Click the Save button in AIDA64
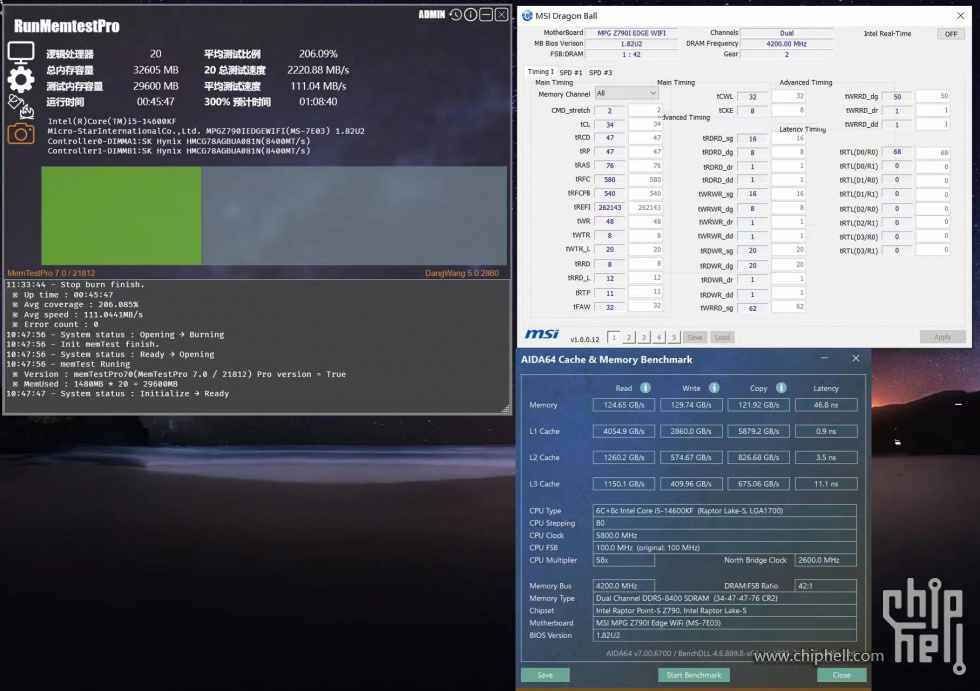 point(545,675)
